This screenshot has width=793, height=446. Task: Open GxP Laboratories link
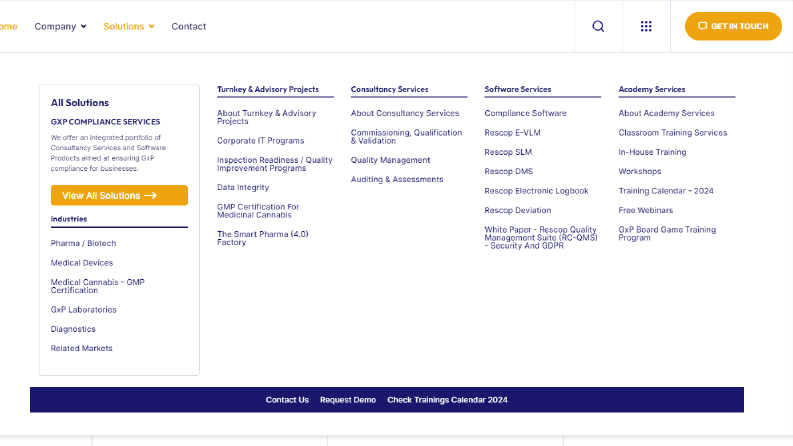(83, 309)
